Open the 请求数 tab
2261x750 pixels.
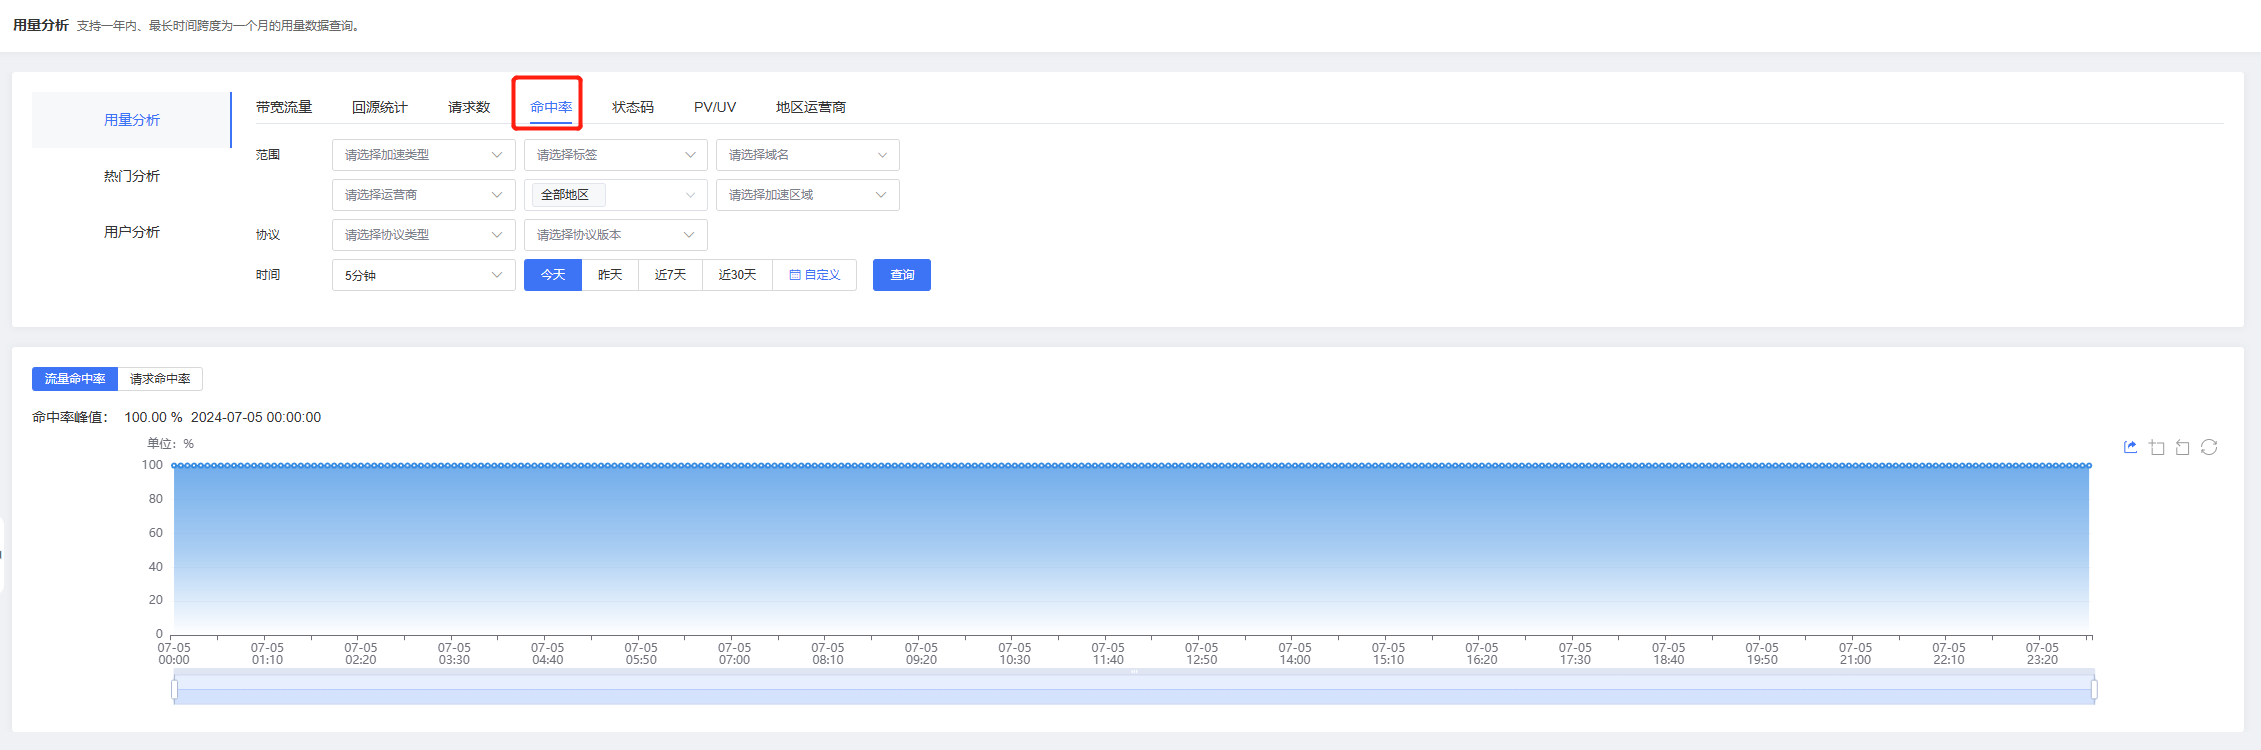pyautogui.click(x=469, y=107)
